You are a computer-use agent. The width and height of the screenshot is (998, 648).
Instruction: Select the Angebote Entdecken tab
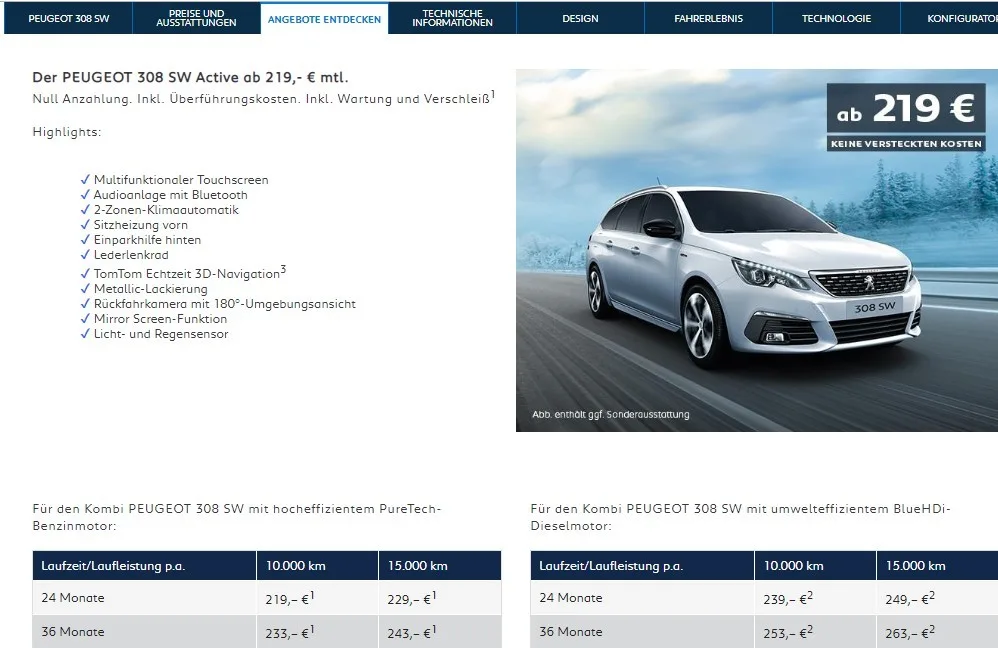(324, 19)
